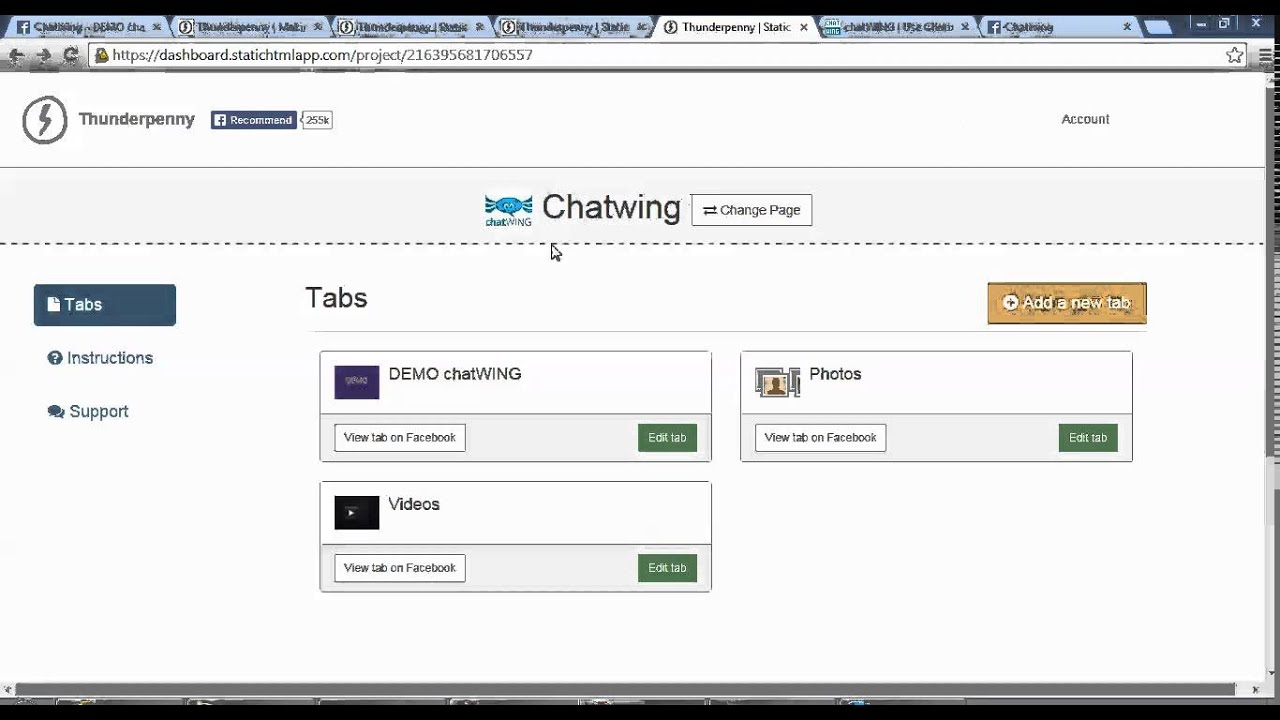Select the Tabs sidebar item
The image size is (1280, 720).
click(105, 305)
